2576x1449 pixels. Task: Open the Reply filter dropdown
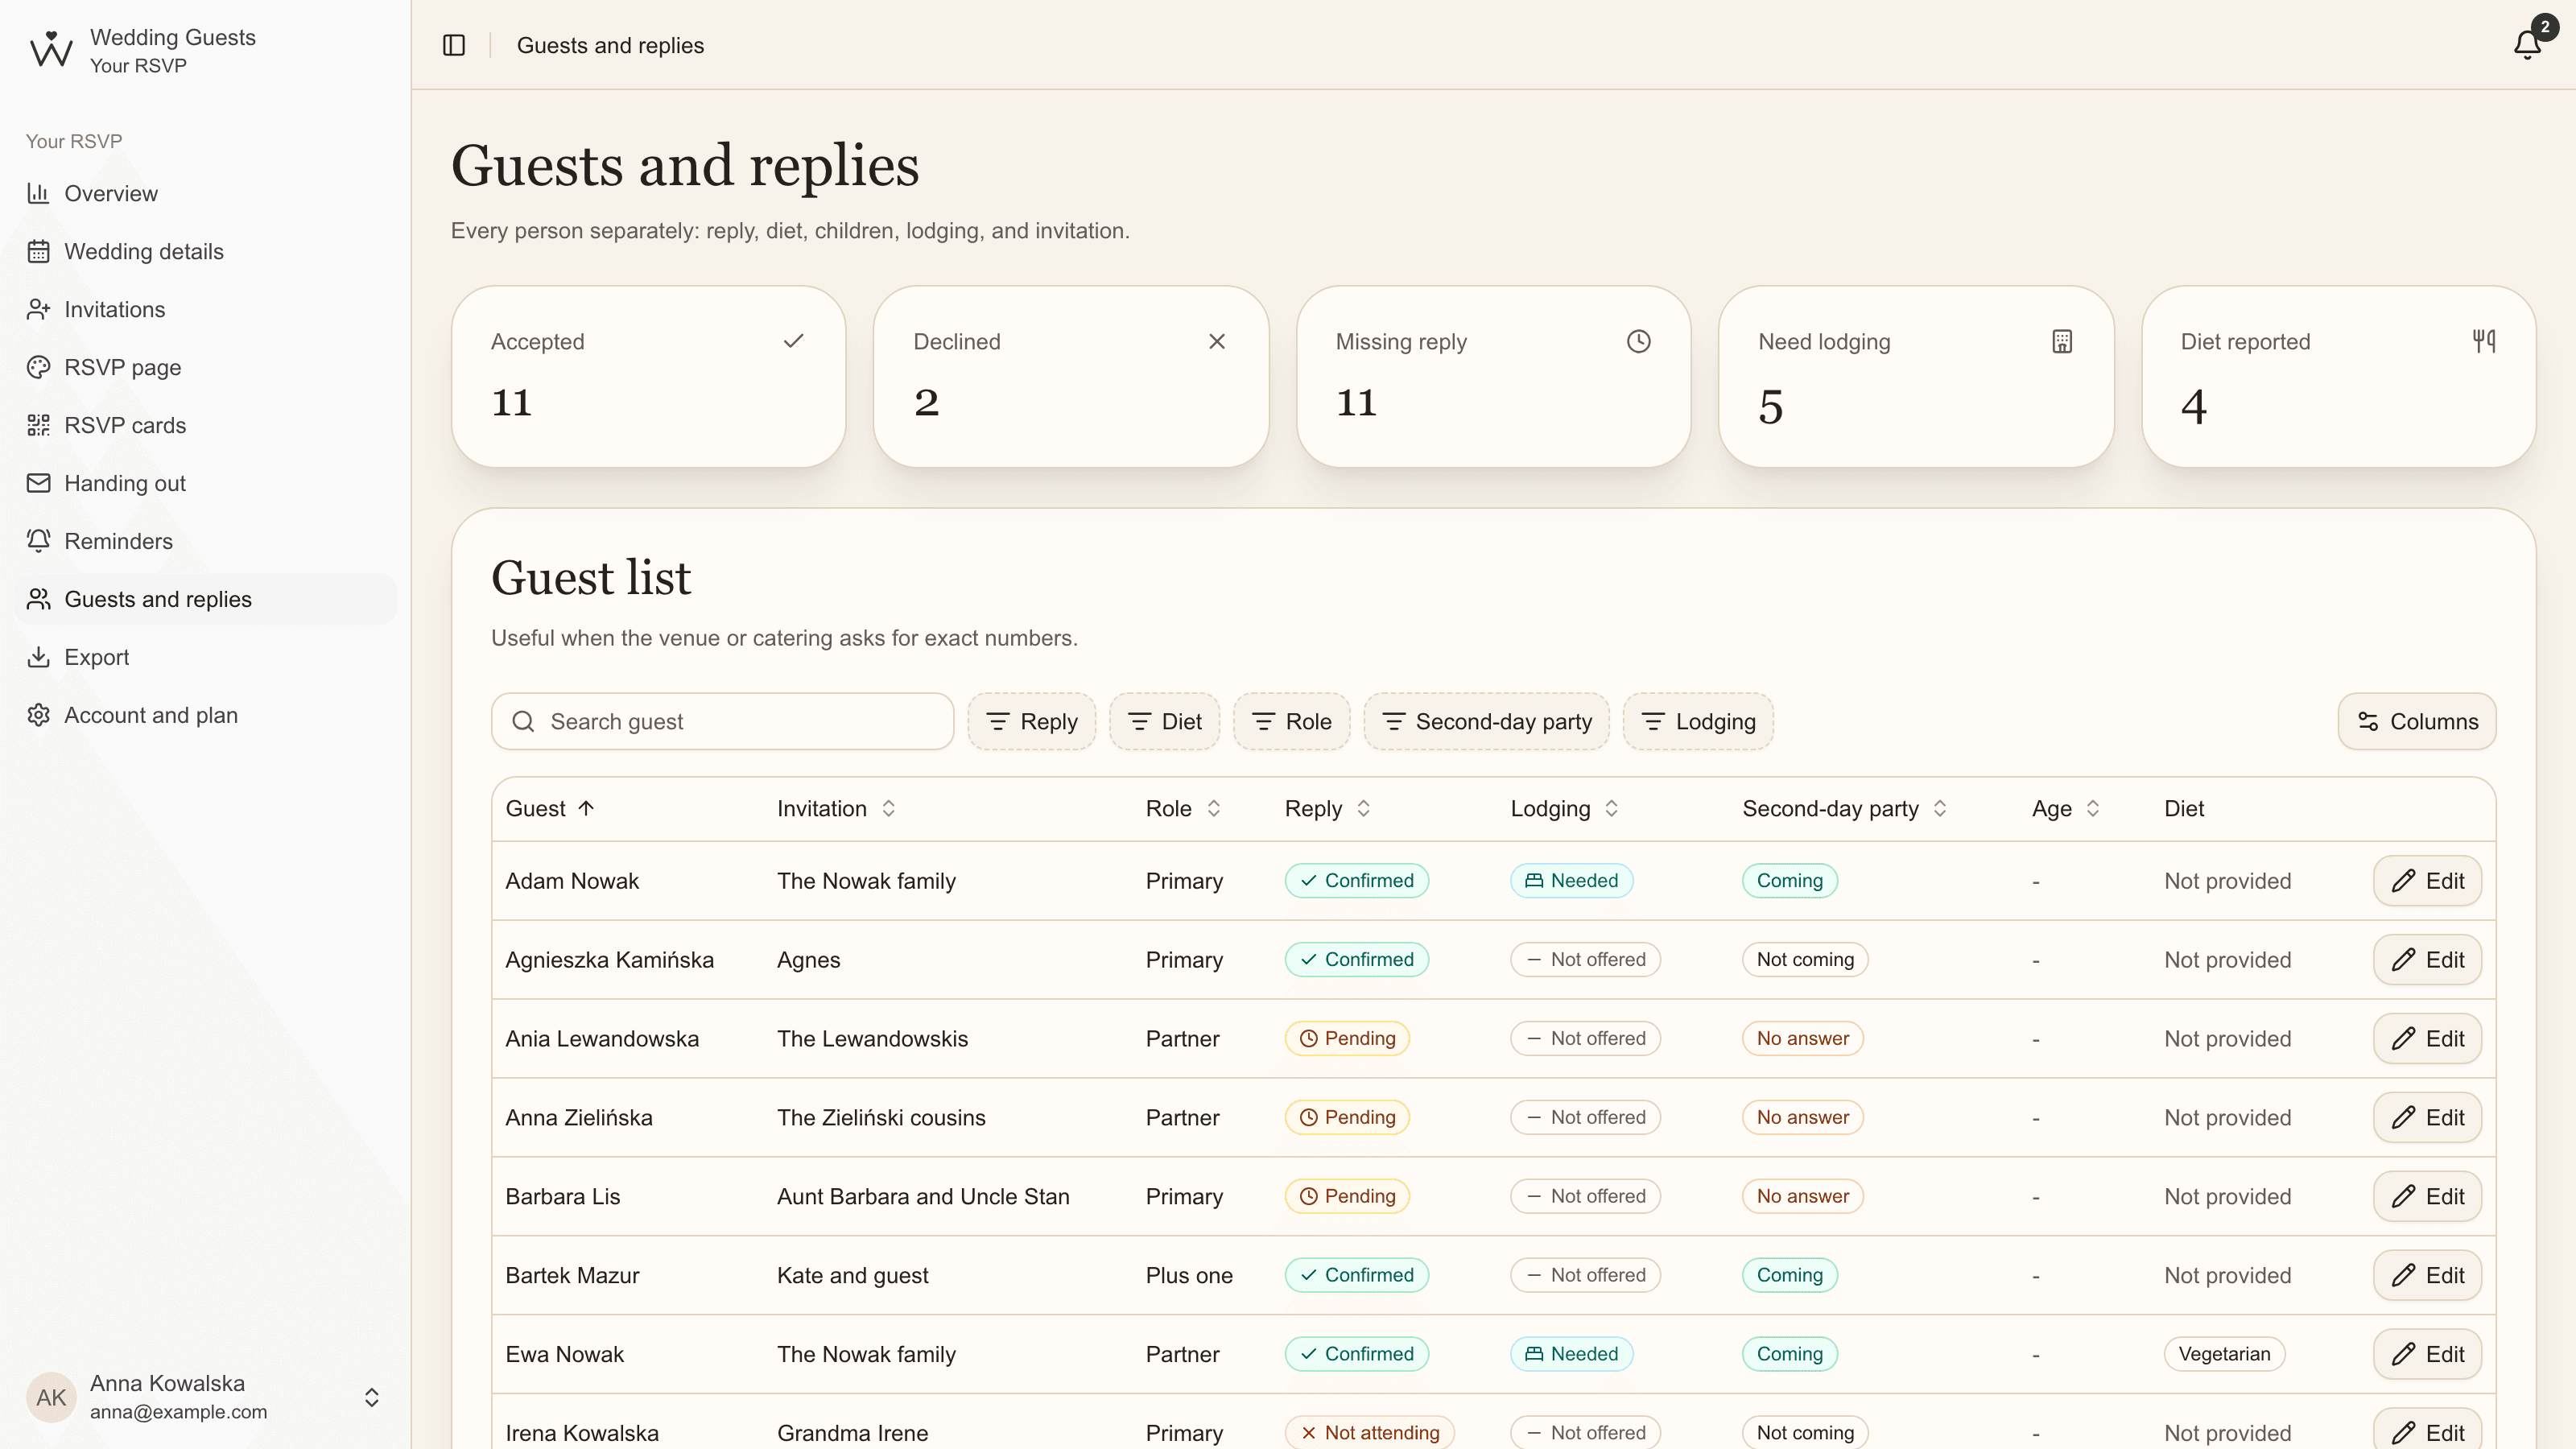[x=1031, y=721]
